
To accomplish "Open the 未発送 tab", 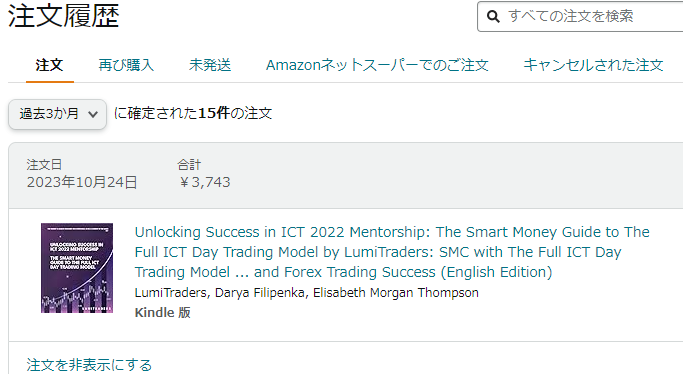I will 210,65.
